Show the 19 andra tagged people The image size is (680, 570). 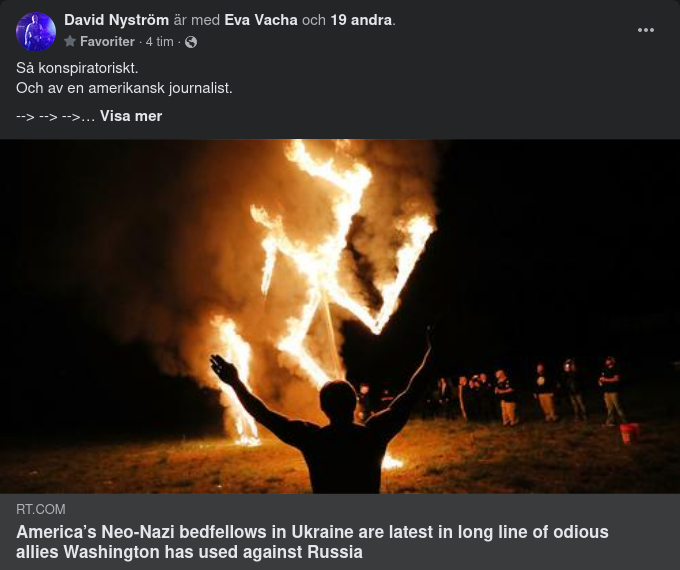click(361, 20)
